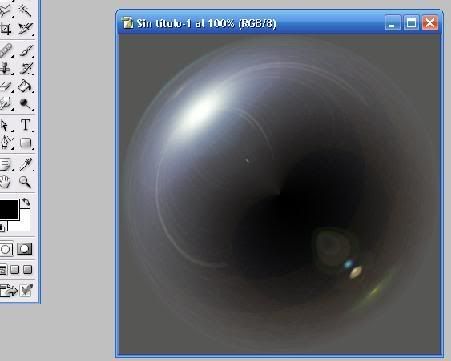This screenshot has width=451, height=361.
Task: Select the Zoom magnifier tool
Action: 25,182
